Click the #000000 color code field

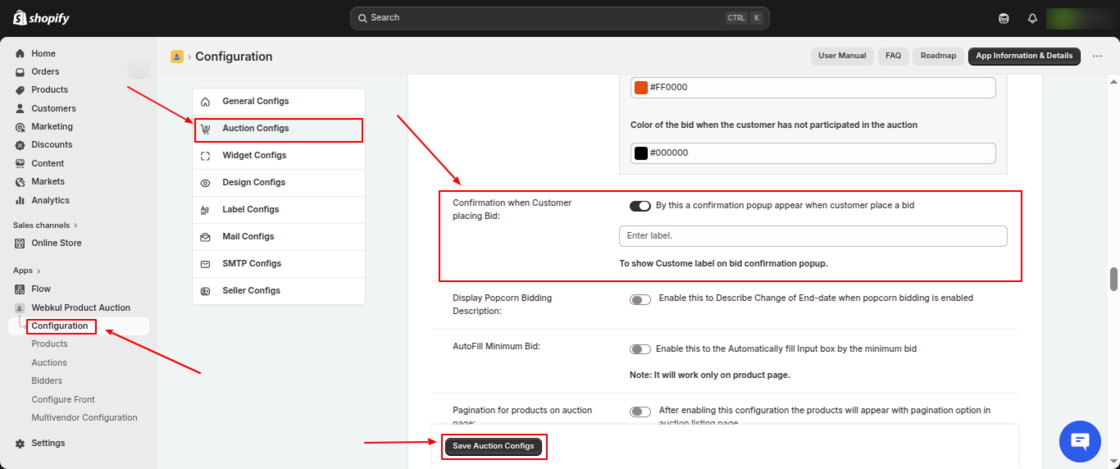pos(813,153)
